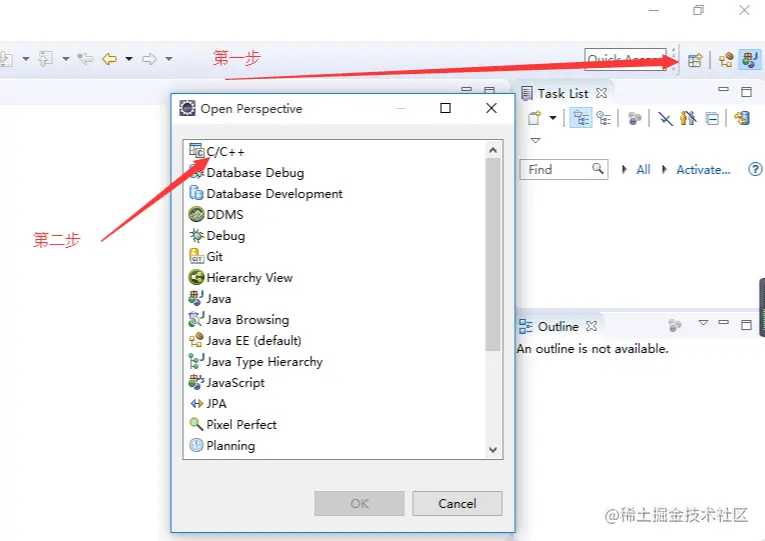Maximize the Task List view

pyautogui.click(x=746, y=92)
